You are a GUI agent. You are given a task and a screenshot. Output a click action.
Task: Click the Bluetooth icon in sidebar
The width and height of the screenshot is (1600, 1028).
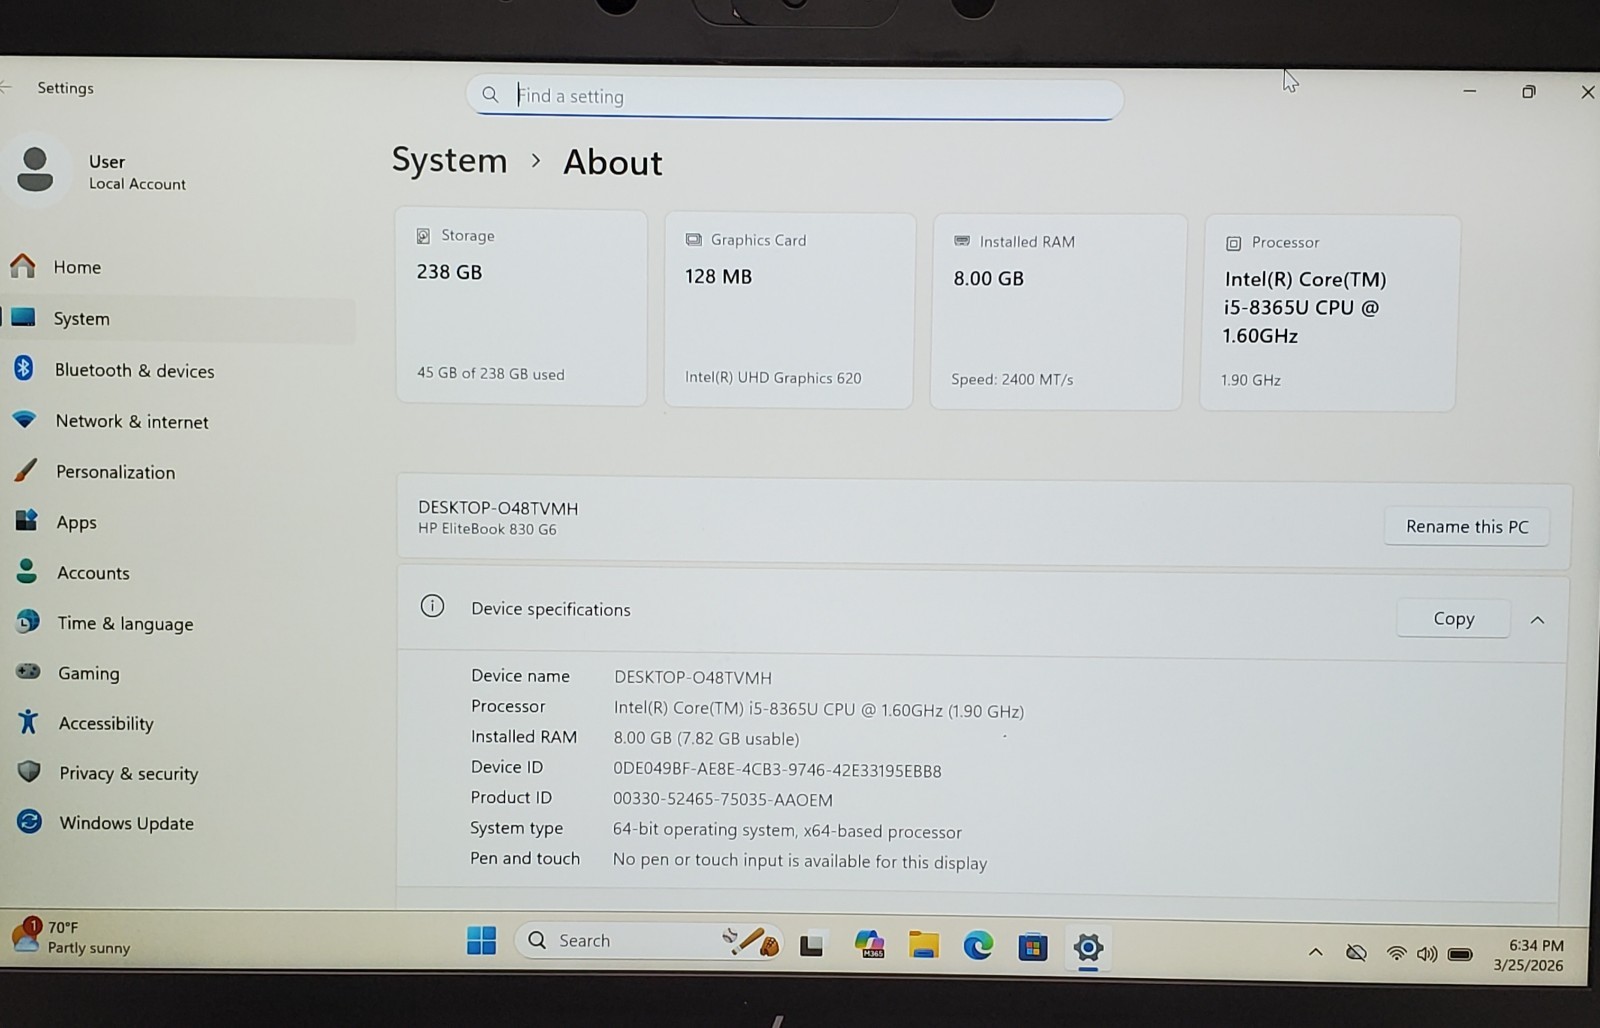pyautogui.click(x=24, y=368)
